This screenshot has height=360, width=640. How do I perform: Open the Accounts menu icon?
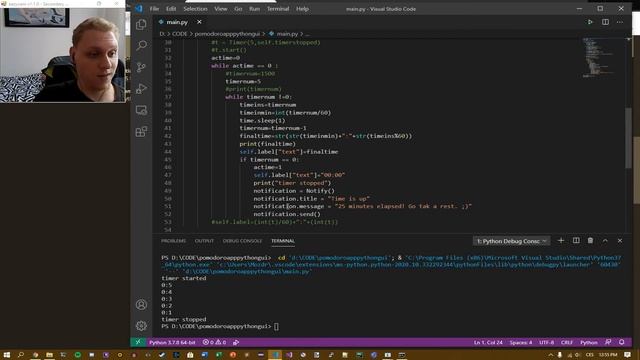tap(141, 304)
